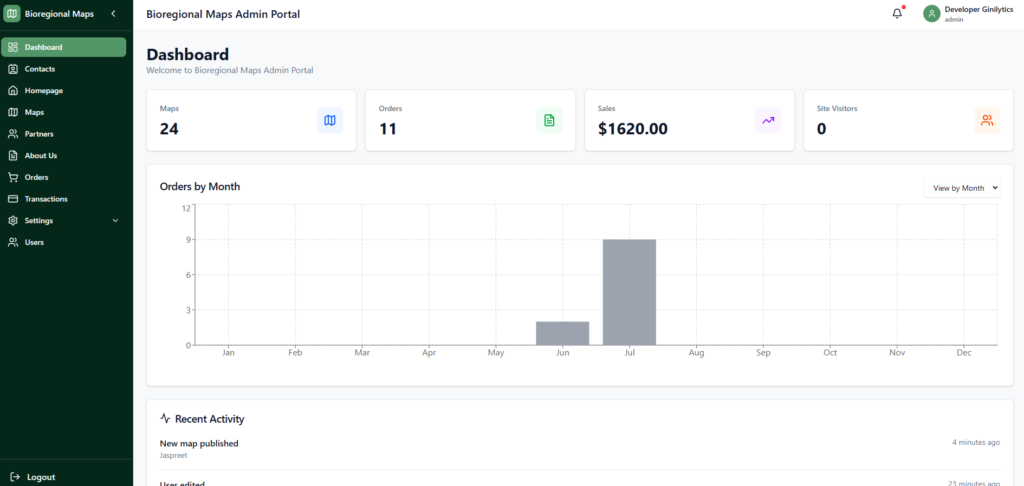Screen dimensions: 1024x486
Task: Click the Recent Activity pulse icon
Action: [165, 419]
